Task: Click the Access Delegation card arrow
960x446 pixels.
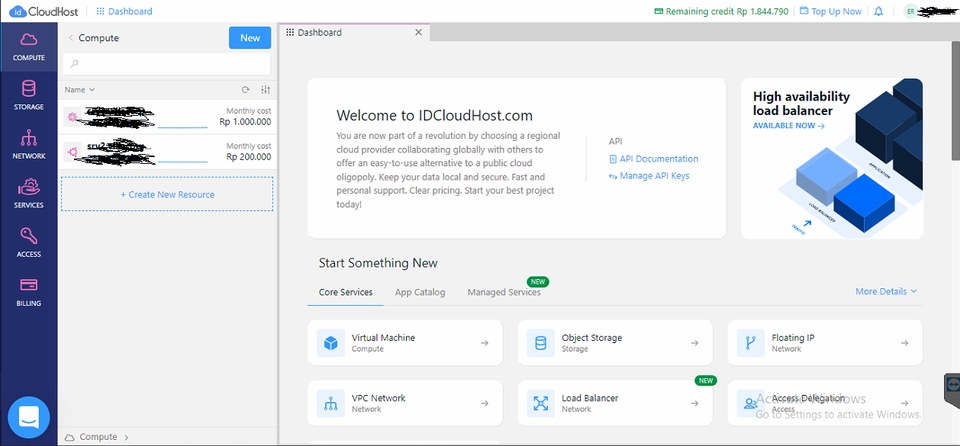Action: pos(904,403)
